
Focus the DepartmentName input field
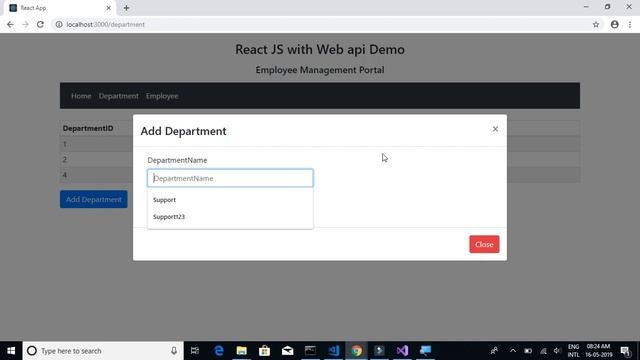[230, 178]
